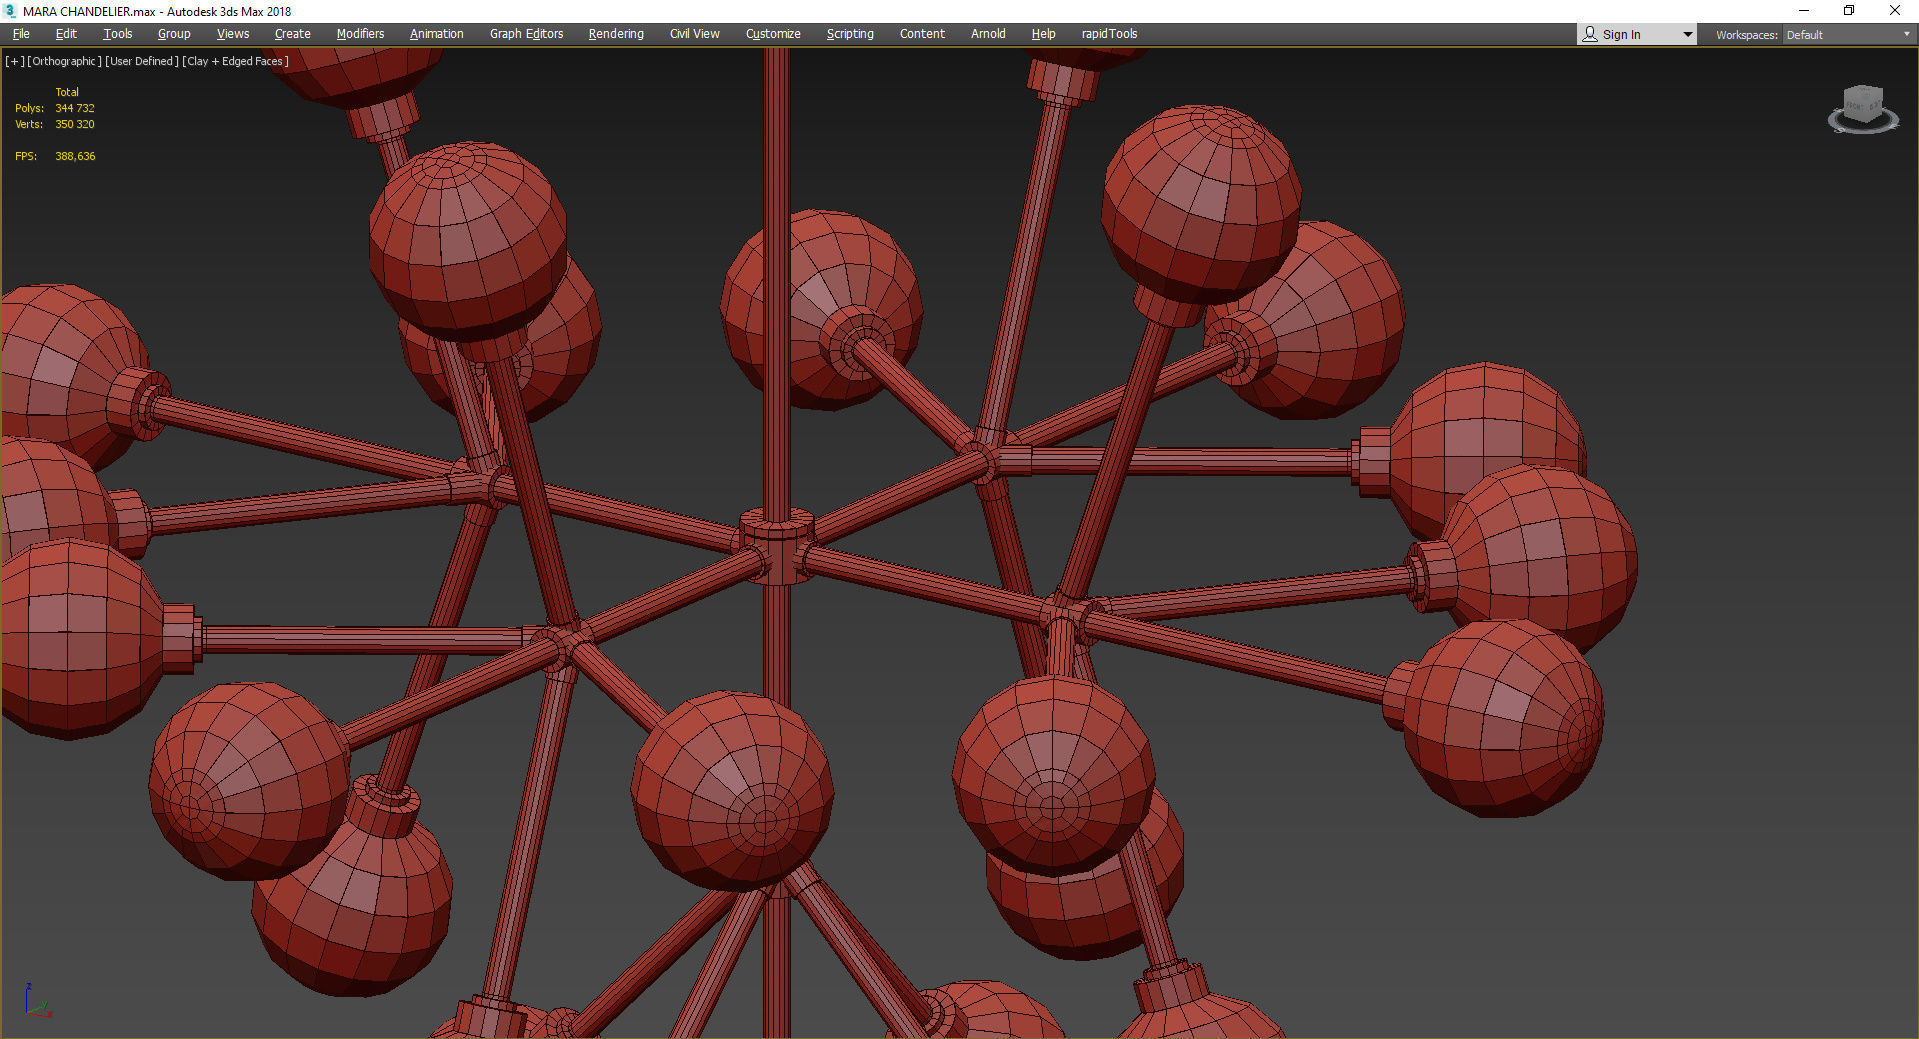Screen dimensions: 1919x1039
Task: Open the Scripting menu
Action: [x=850, y=34]
